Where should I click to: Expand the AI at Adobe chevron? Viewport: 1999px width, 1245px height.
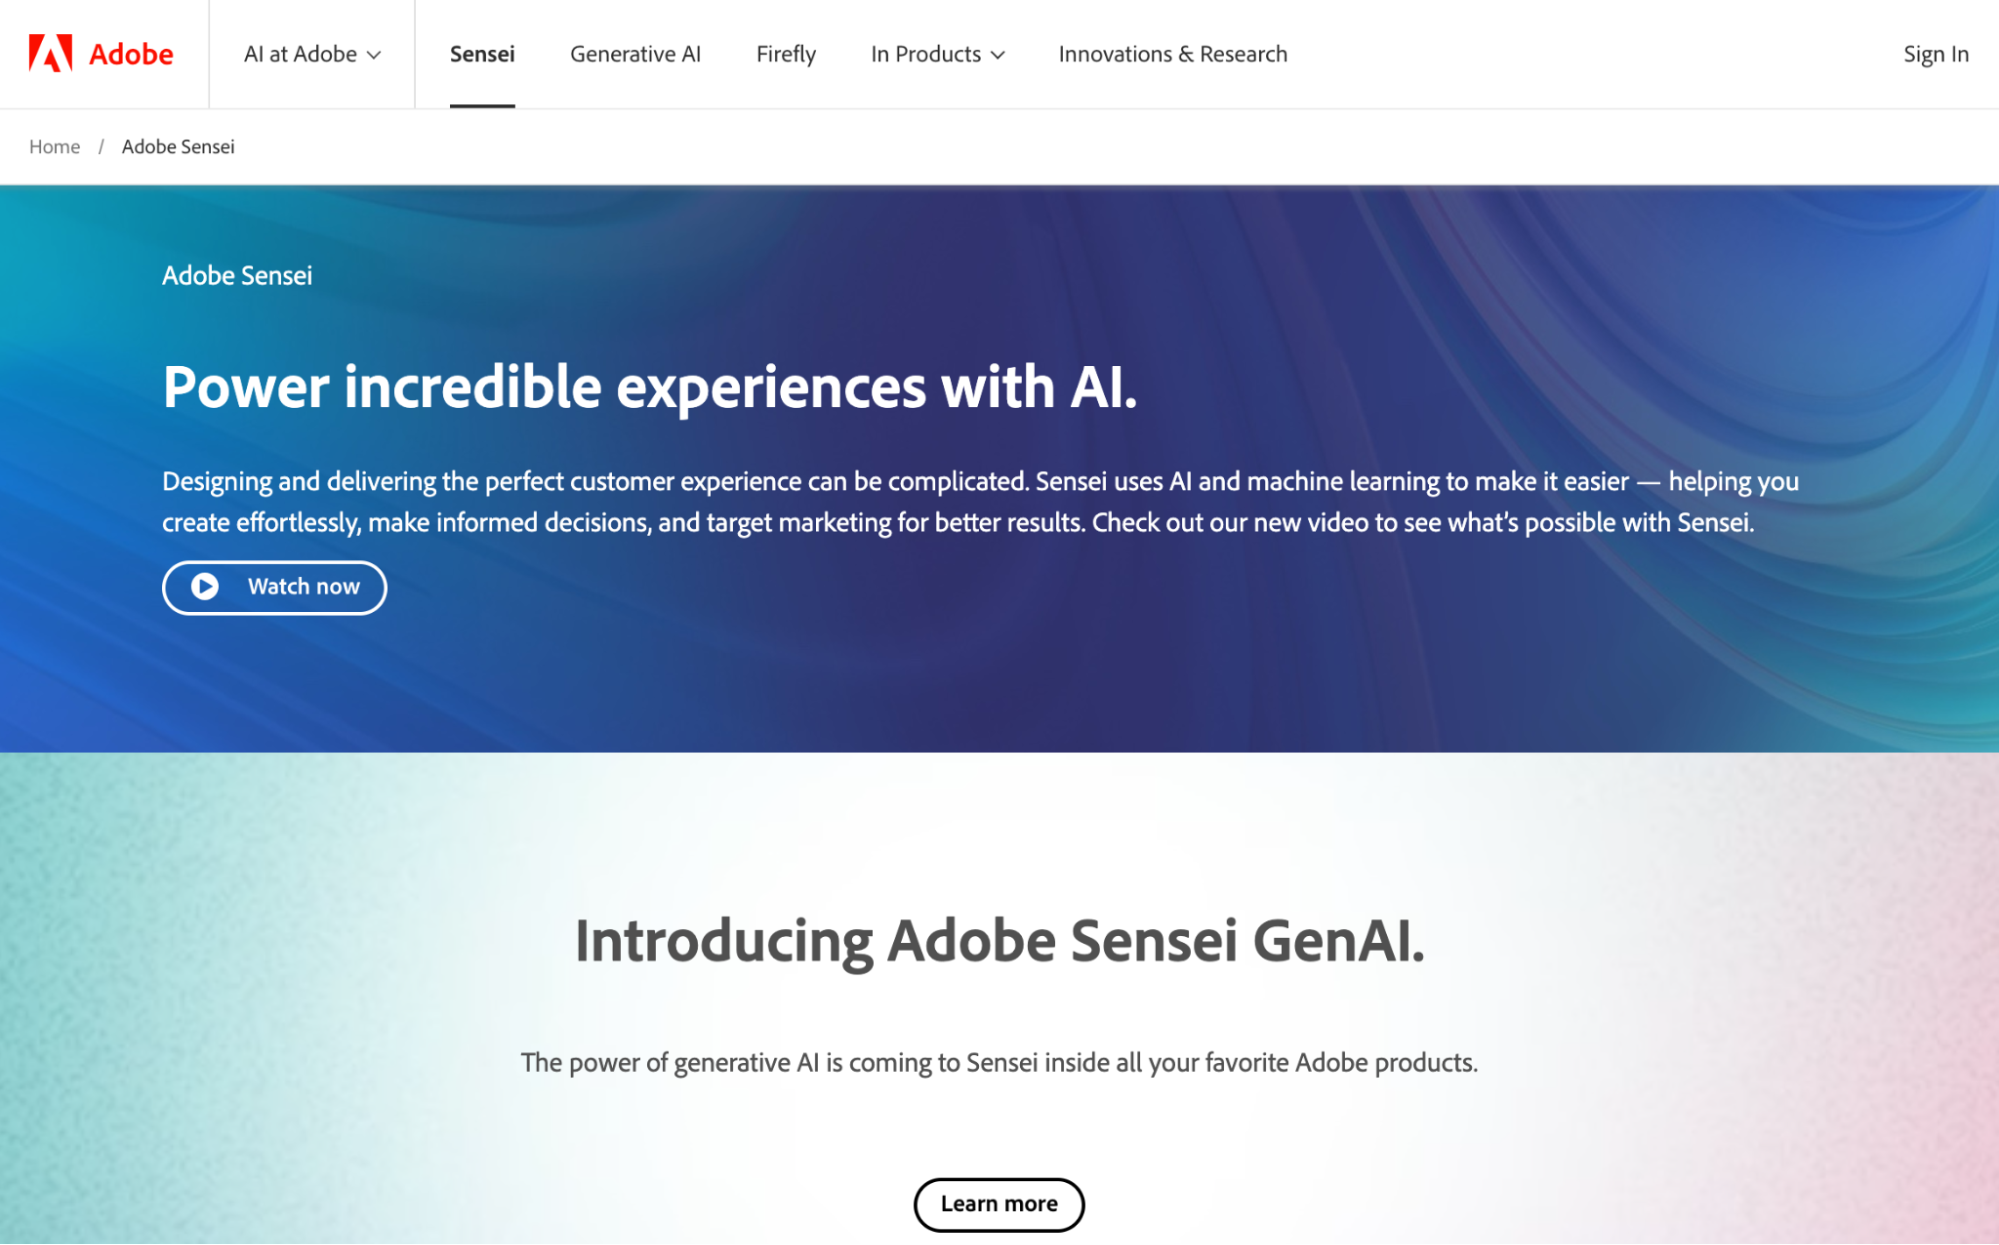click(x=375, y=55)
